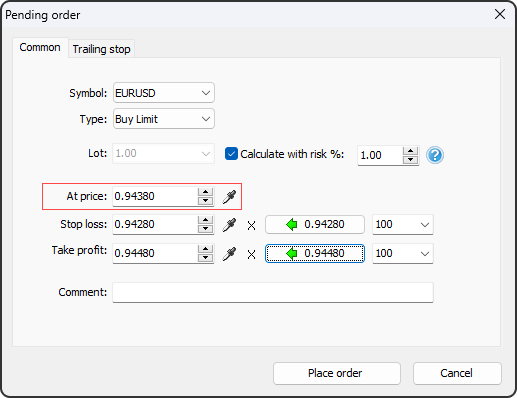517x398 pixels.
Task: Pick At price with the eyedropper icon
Action: (229, 196)
